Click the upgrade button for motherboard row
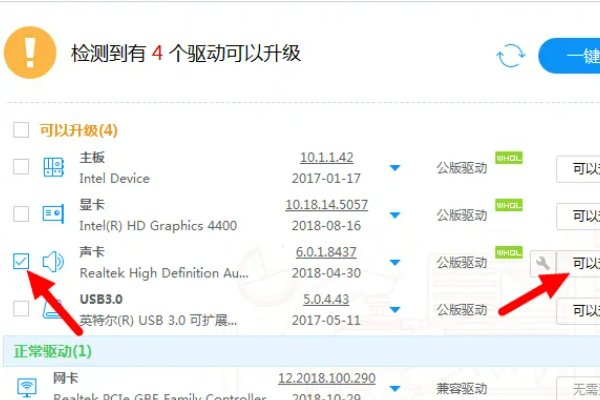The image size is (600, 400). pos(578,169)
